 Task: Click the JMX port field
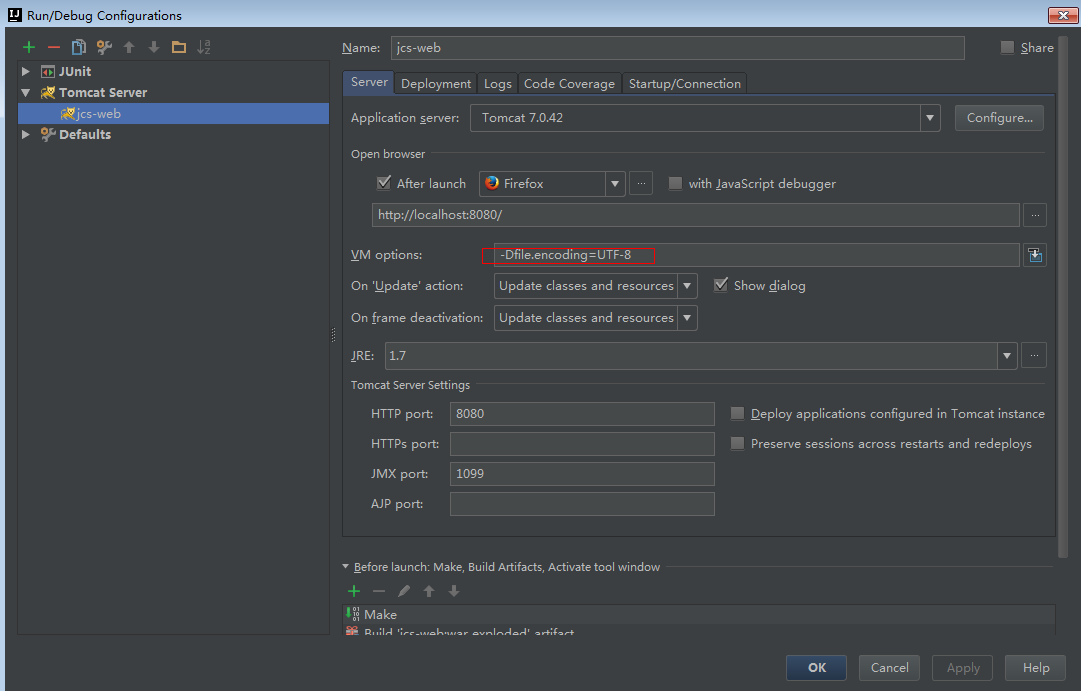[582, 474]
